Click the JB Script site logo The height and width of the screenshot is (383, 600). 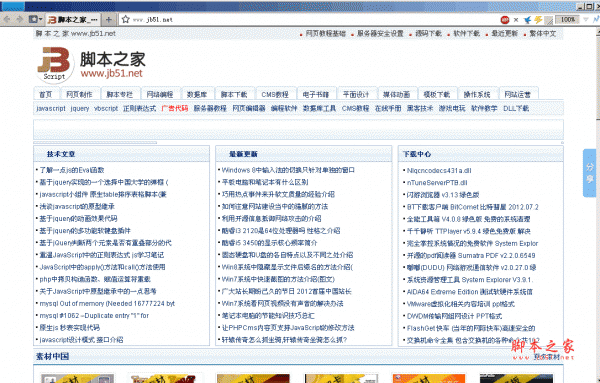tap(54, 64)
